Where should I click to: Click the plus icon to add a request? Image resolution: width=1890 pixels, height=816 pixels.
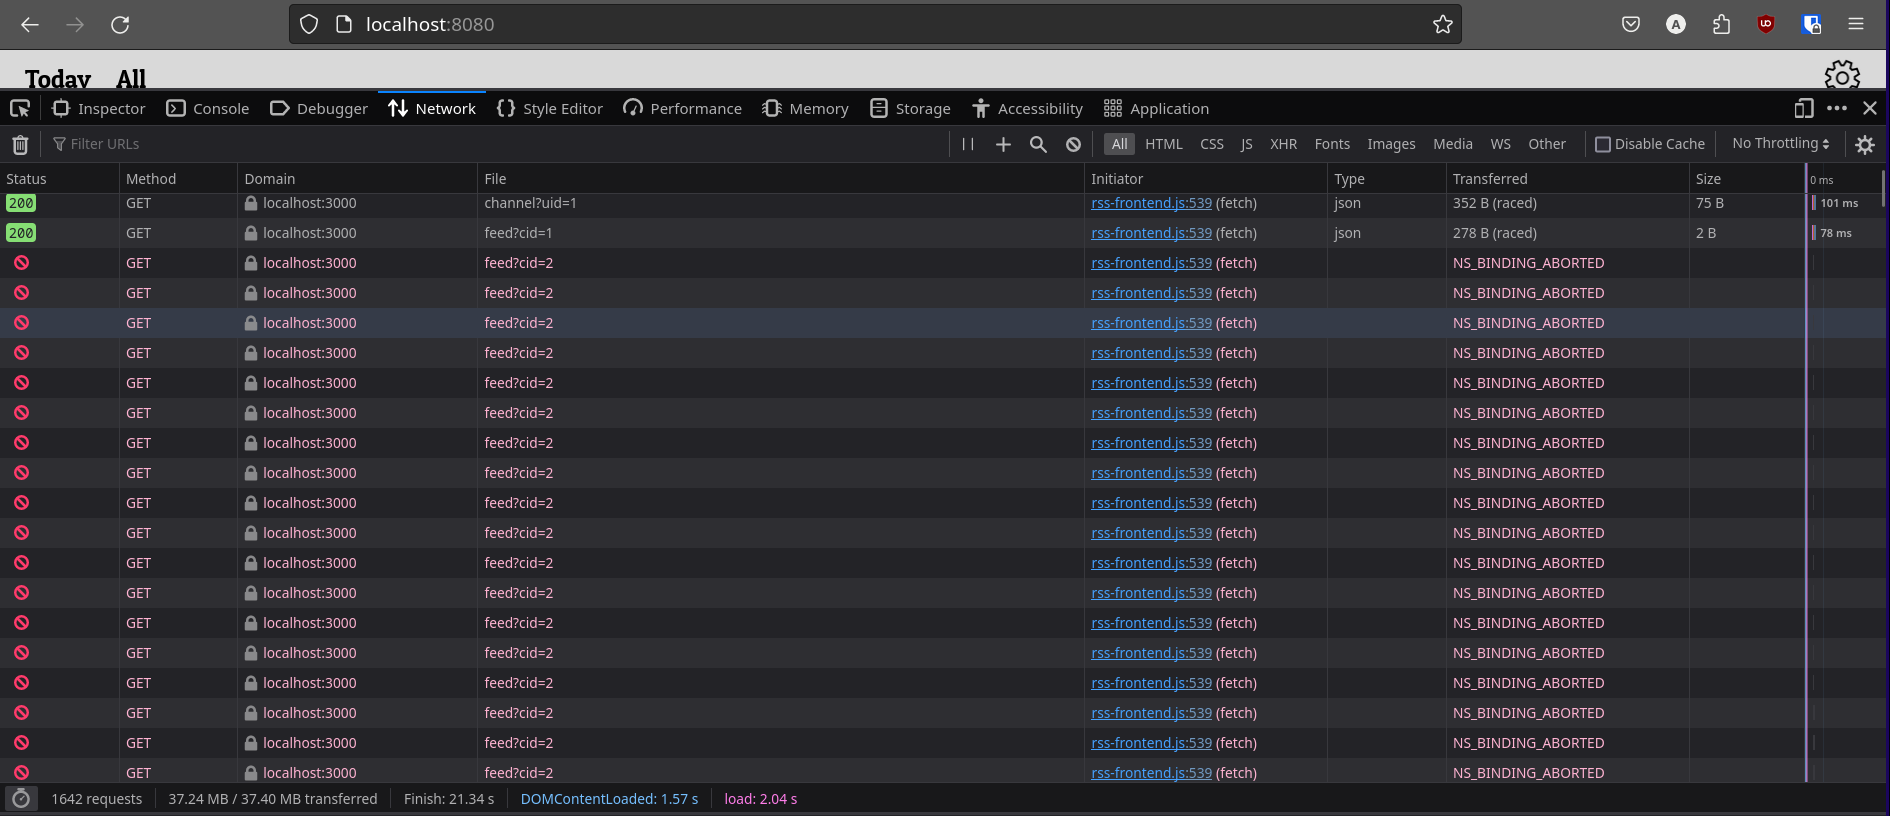point(1003,144)
